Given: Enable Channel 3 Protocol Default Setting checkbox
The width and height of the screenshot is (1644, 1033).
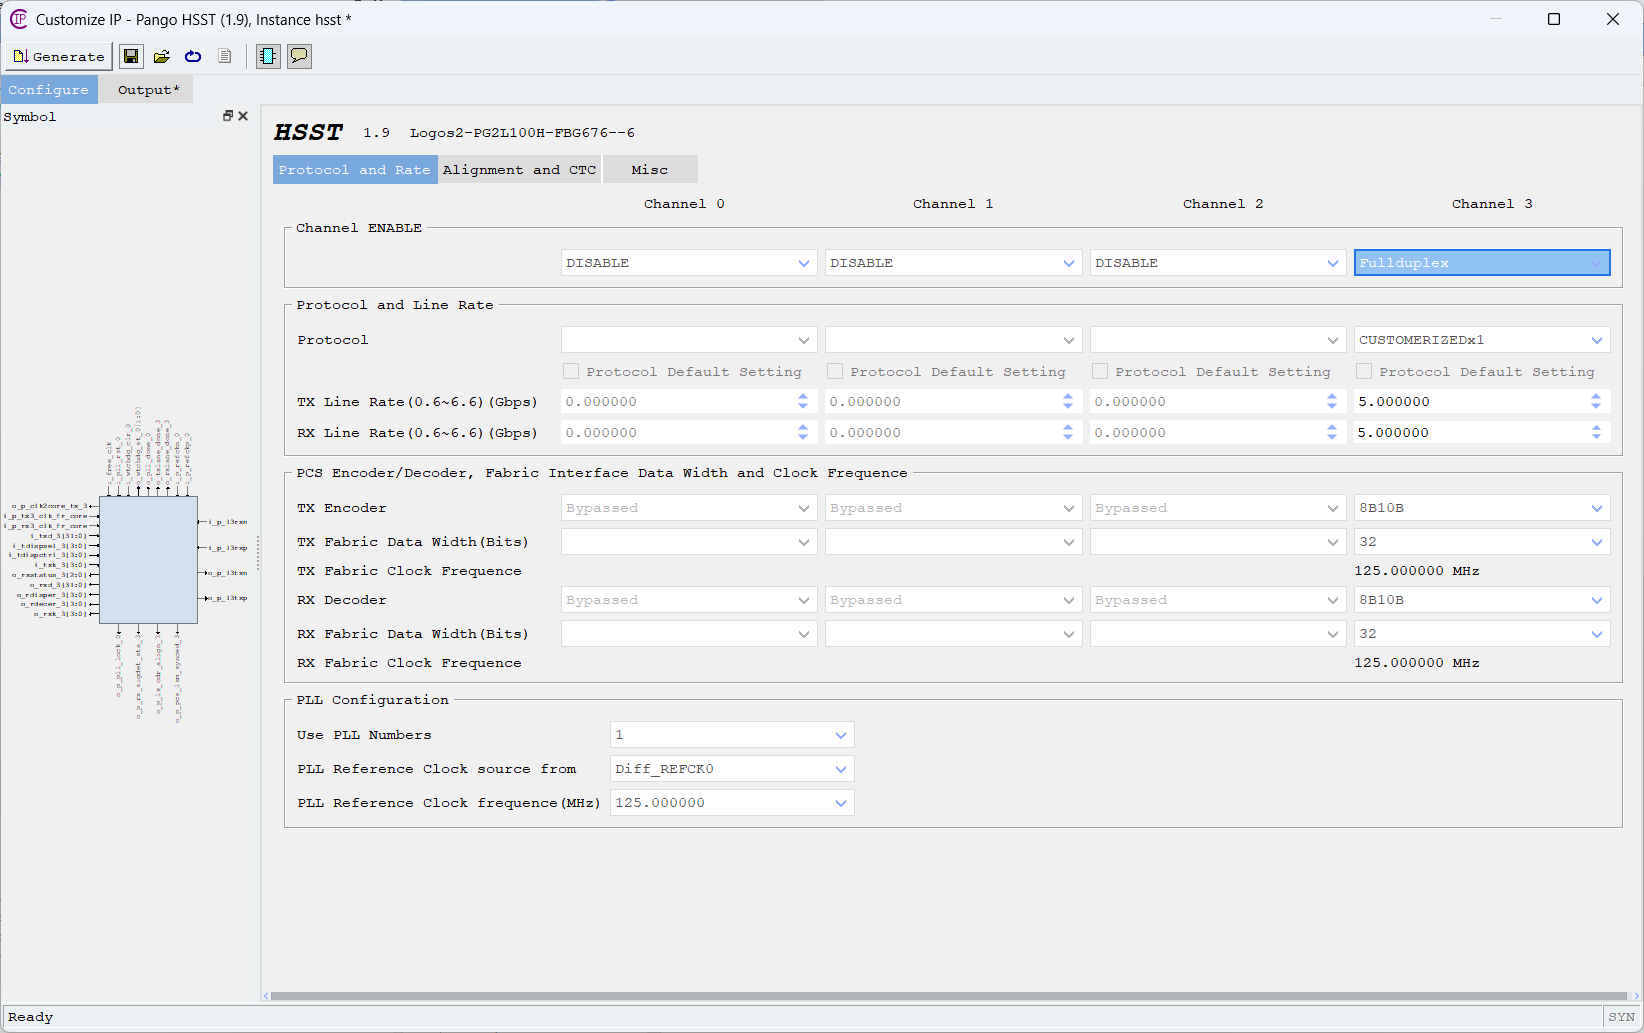Looking at the screenshot, I should [1364, 371].
